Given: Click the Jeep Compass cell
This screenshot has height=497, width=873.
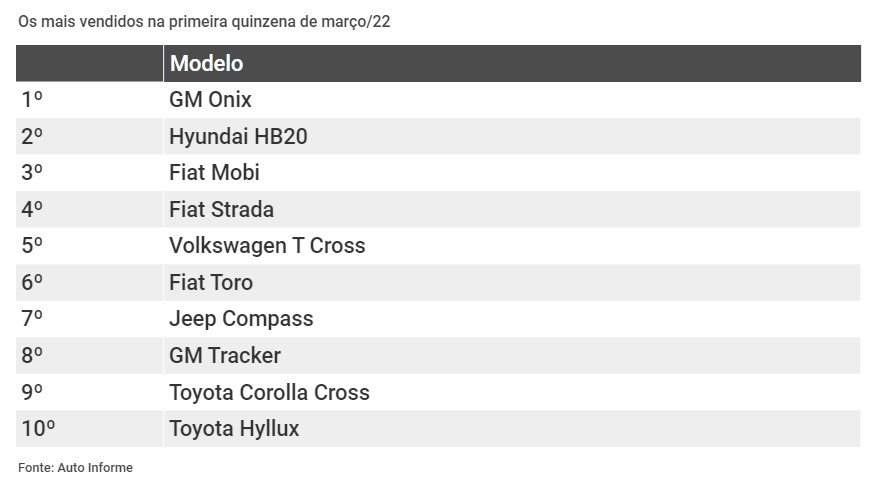Looking at the screenshot, I should [x=512, y=319].
